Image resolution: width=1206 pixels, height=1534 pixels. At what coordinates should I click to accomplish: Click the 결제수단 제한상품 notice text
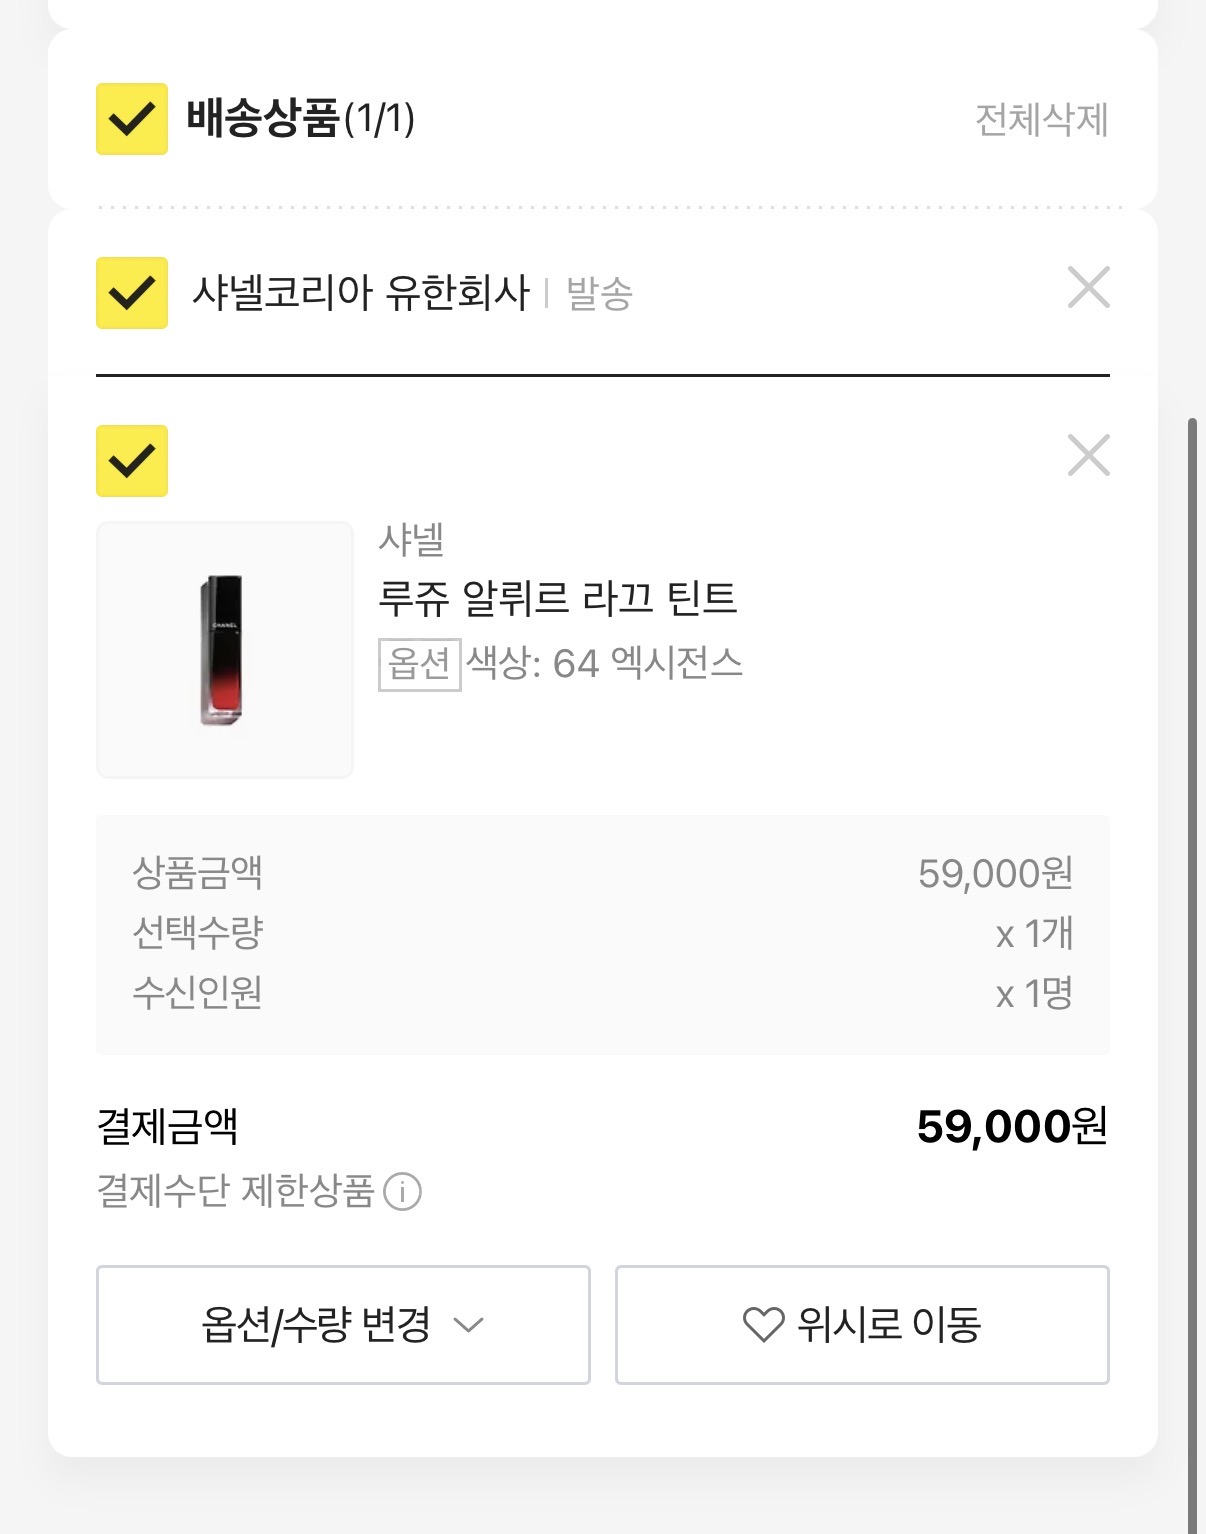(x=235, y=1191)
